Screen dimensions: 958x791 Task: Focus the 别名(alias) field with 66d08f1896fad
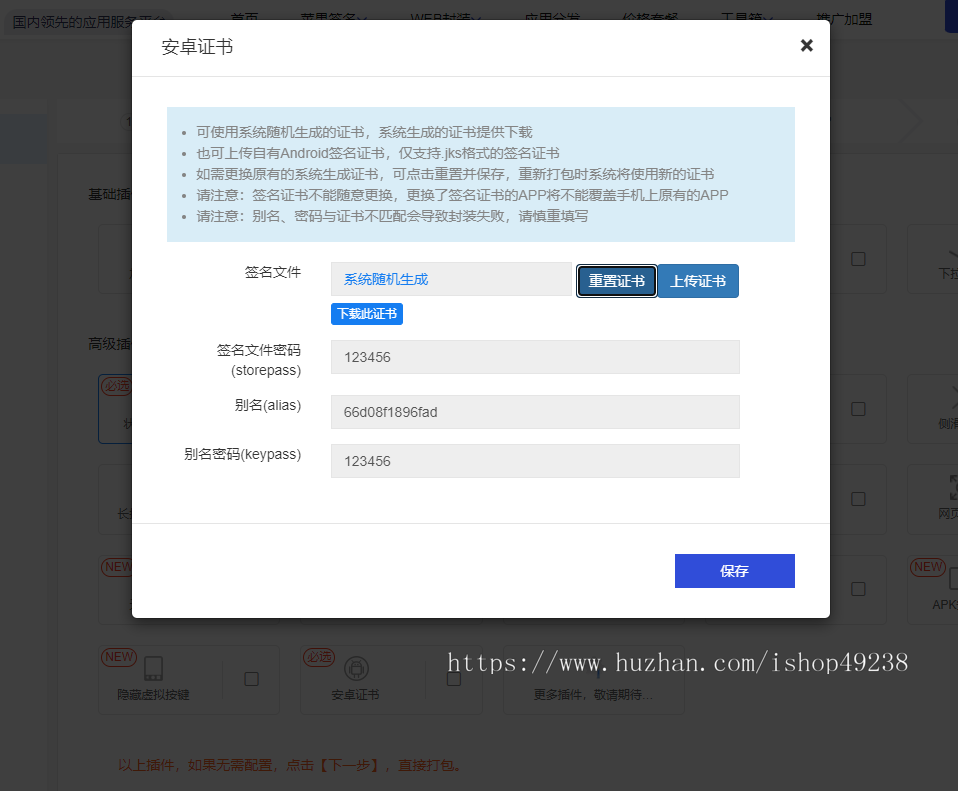point(535,412)
